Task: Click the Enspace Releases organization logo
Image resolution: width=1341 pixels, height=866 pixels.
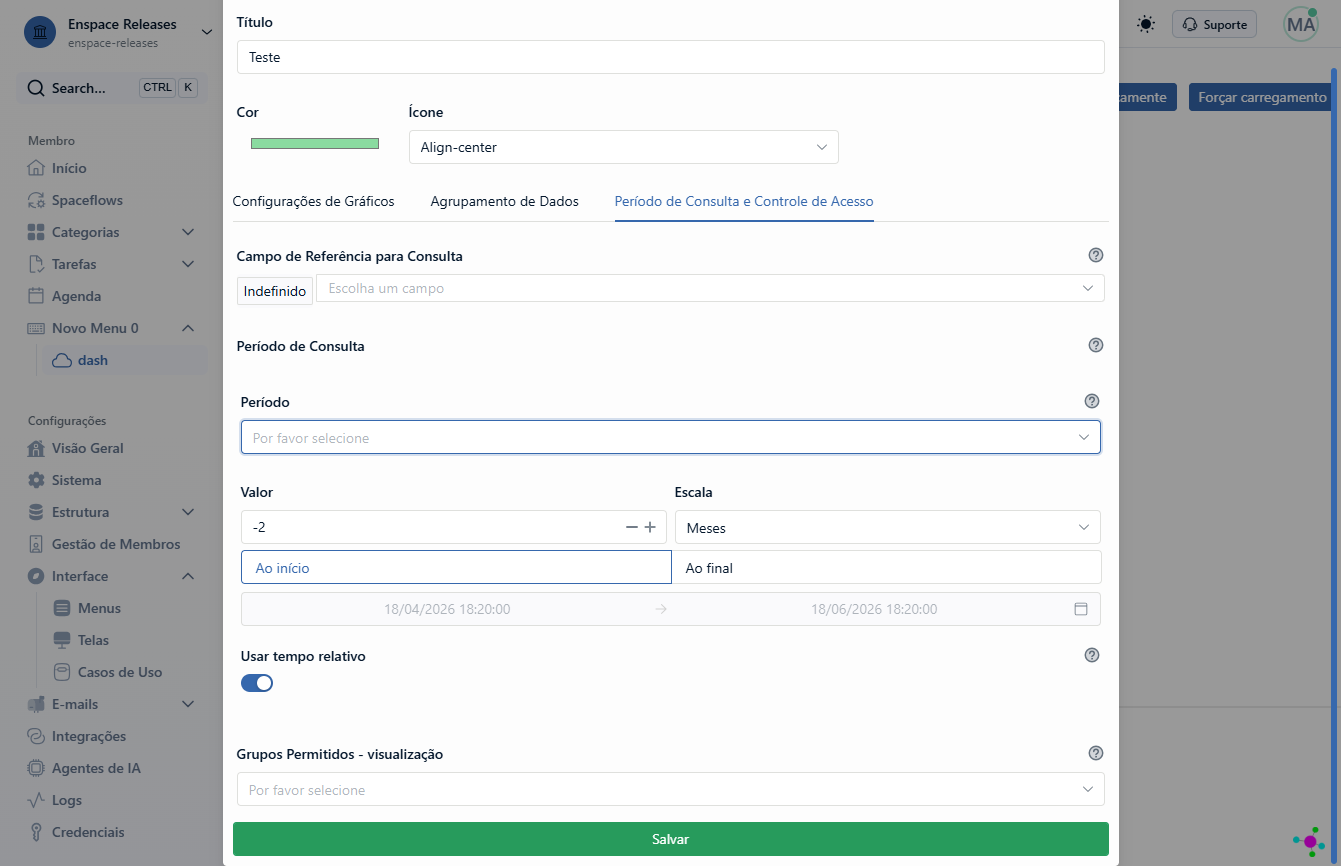Action: click(x=39, y=33)
